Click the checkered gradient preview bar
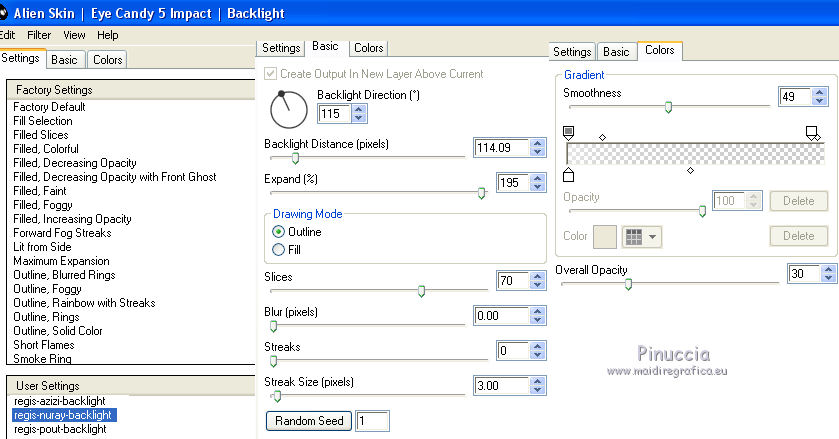 (696, 154)
